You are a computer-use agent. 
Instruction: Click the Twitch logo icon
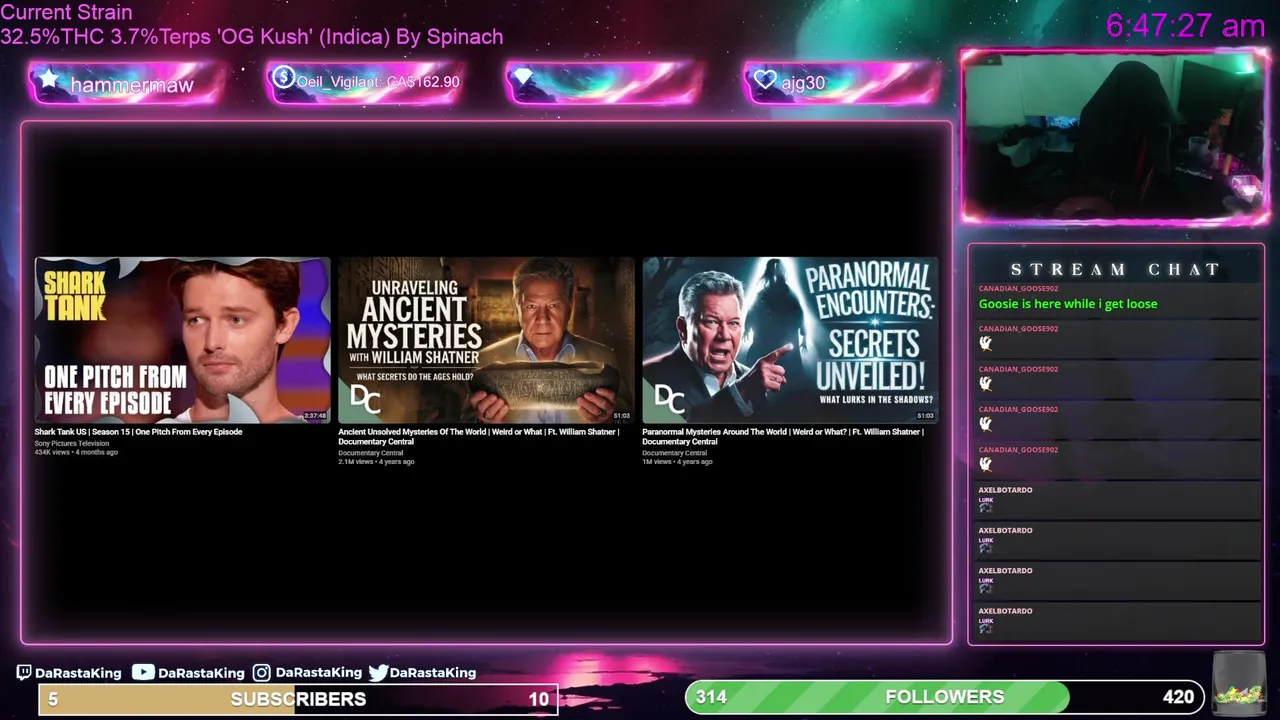pyautogui.click(x=24, y=673)
